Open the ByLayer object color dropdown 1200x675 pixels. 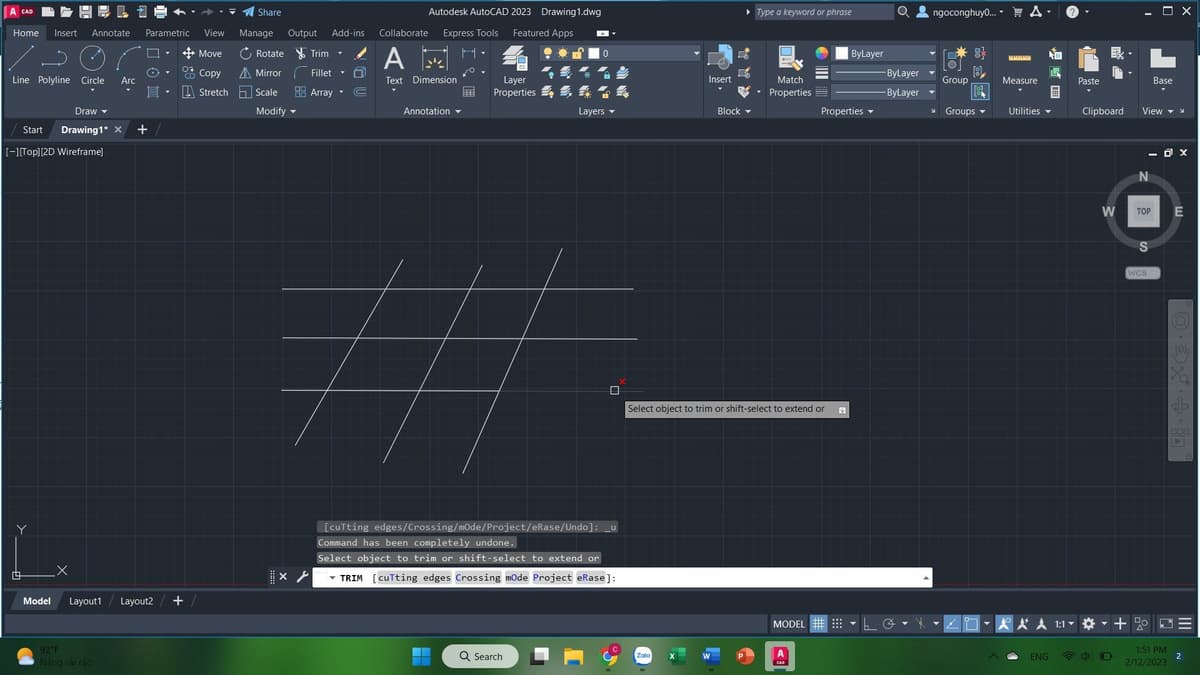[x=885, y=53]
